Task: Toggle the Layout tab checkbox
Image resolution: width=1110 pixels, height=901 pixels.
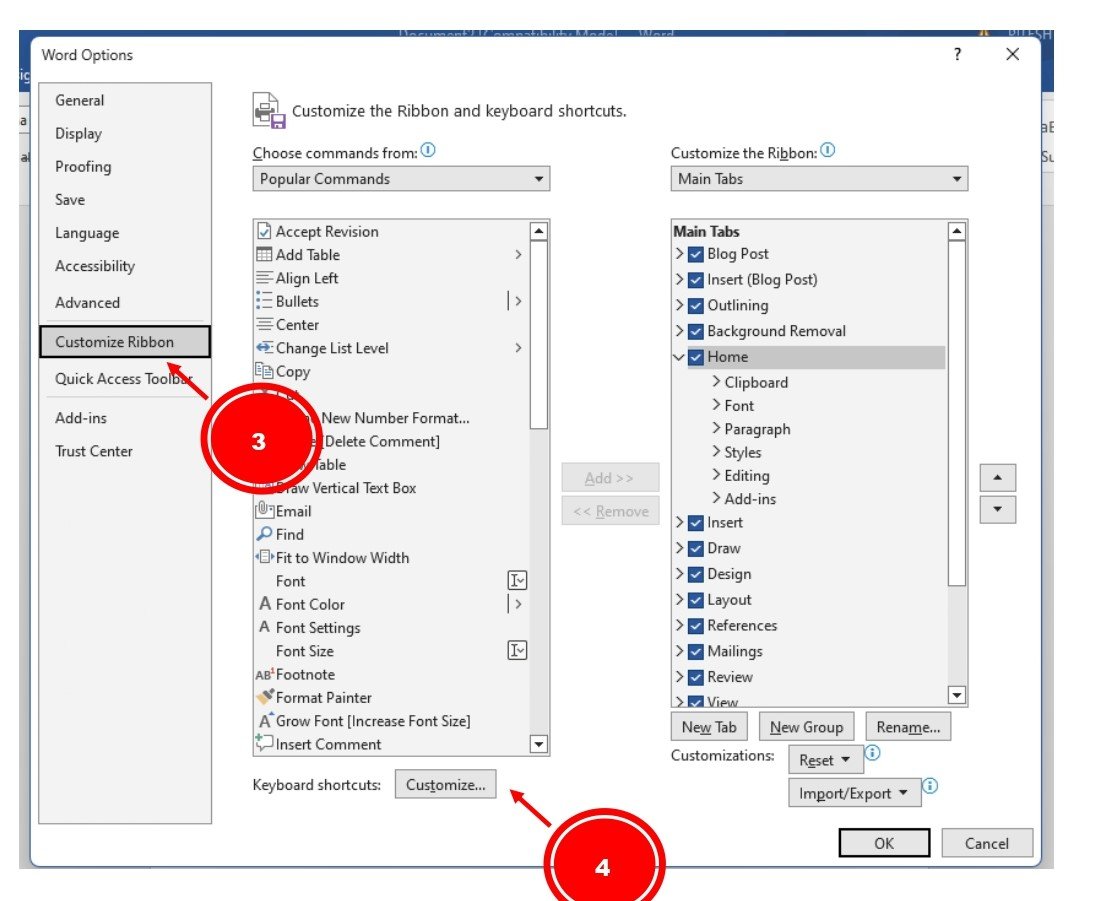Action: point(696,600)
